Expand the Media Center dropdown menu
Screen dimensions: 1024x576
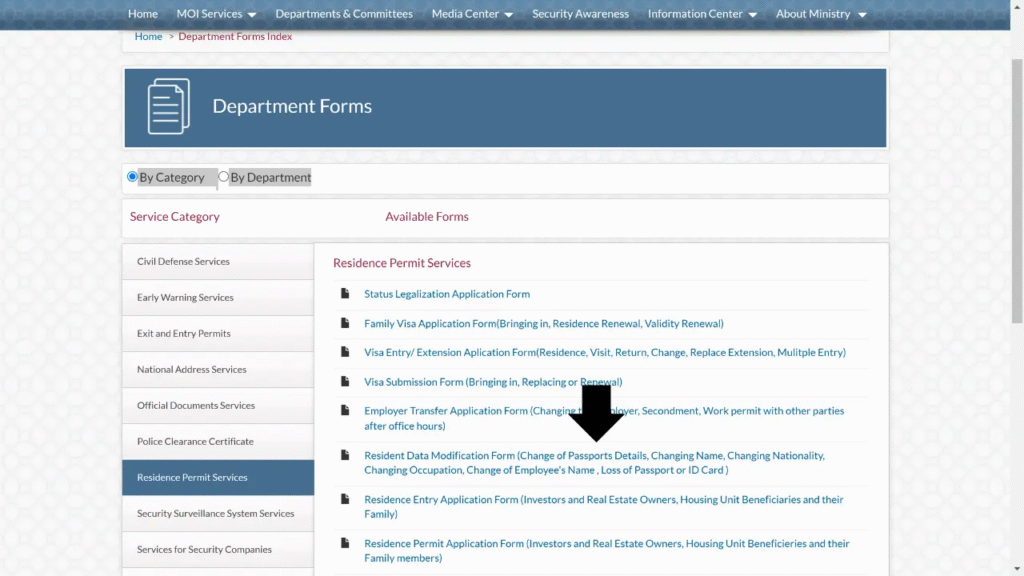point(472,14)
